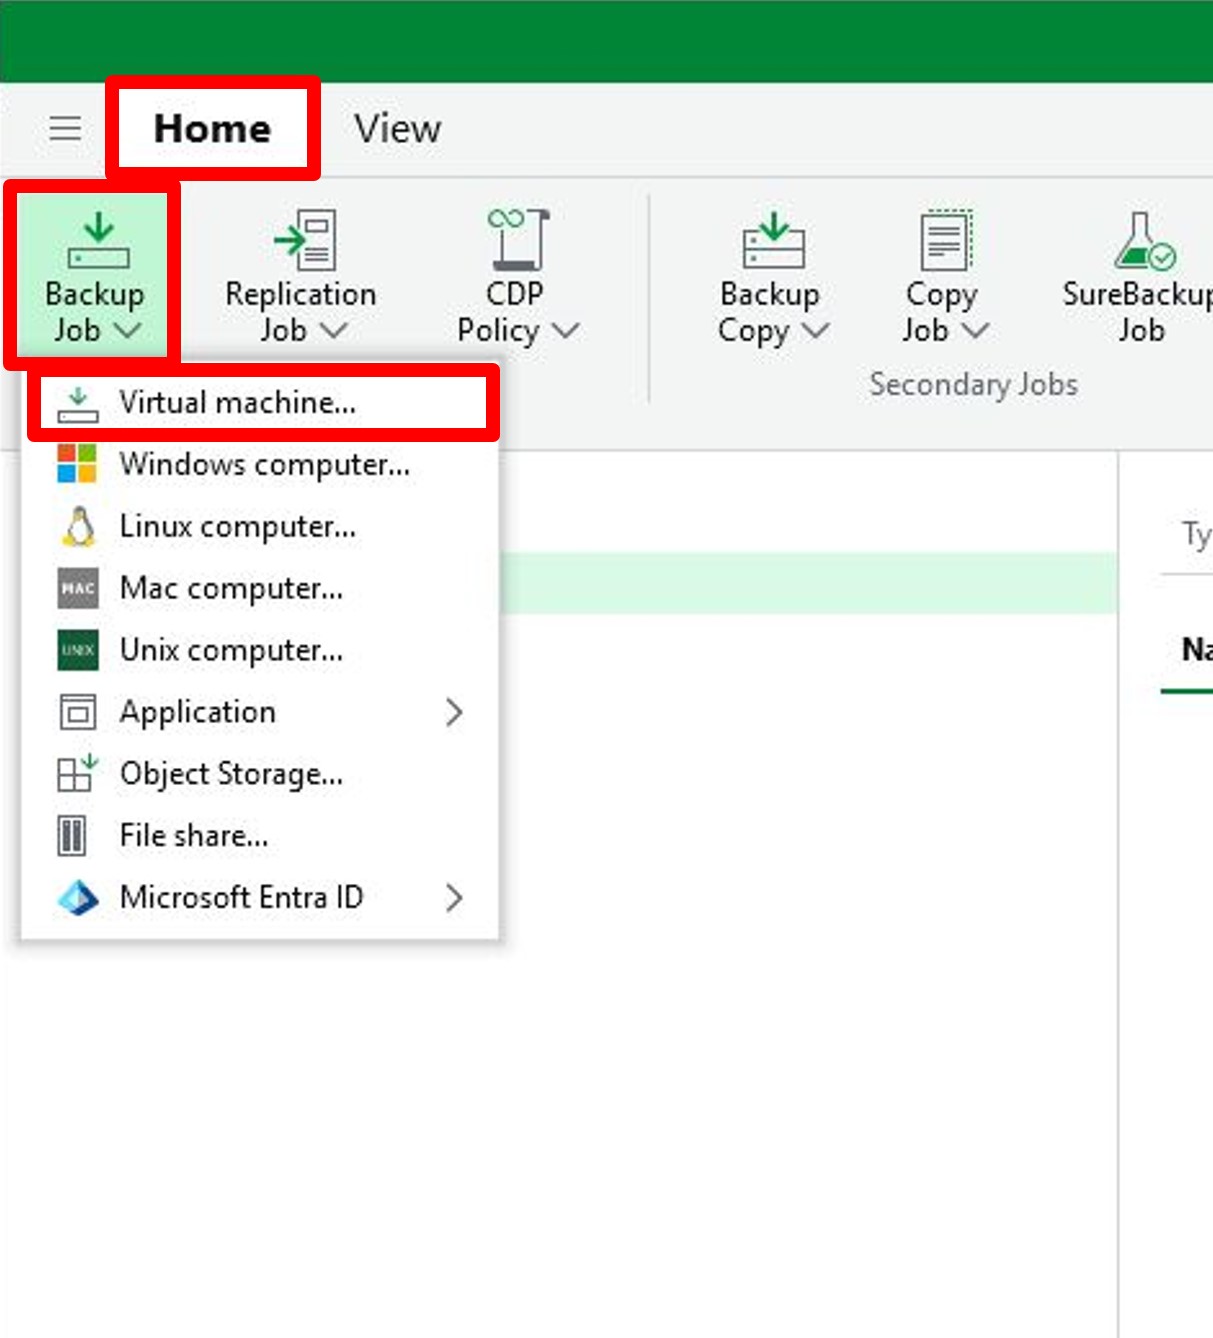Click the Replication Job ribbon icon
This screenshot has width=1213, height=1338.
click(306, 240)
